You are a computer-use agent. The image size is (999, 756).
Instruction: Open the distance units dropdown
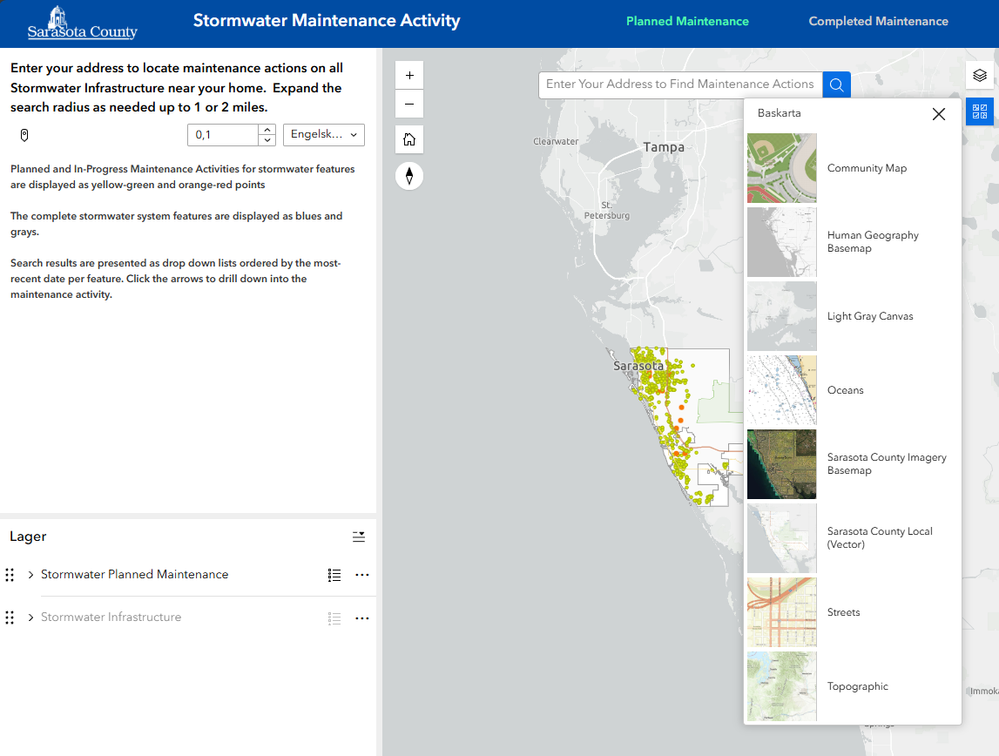click(324, 135)
